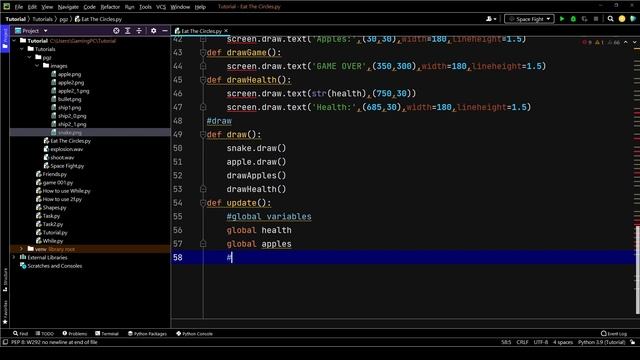Click the user account icon in toolbar

491,19
